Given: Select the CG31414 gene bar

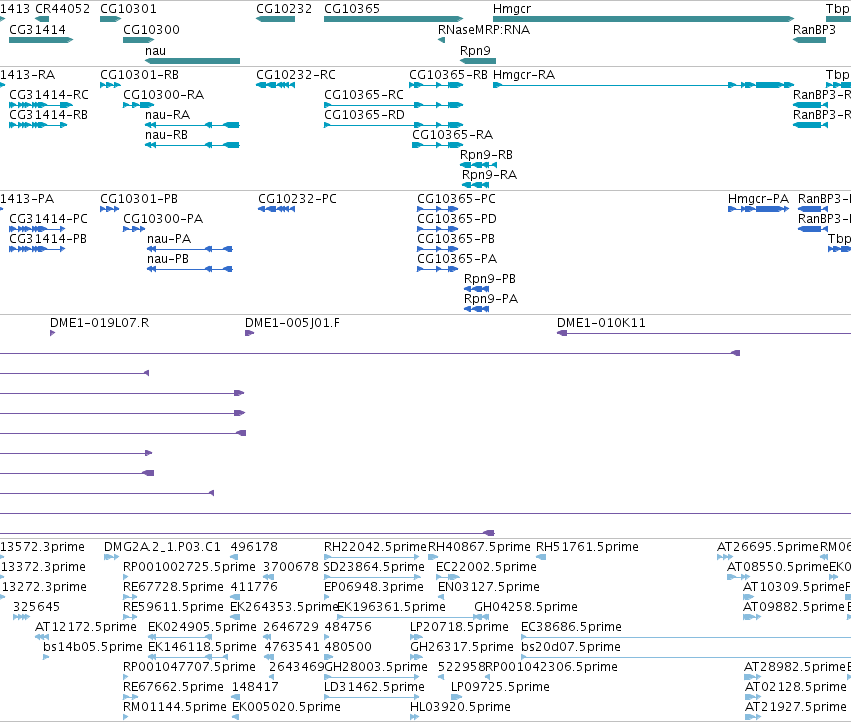Looking at the screenshot, I should [x=41, y=40].
